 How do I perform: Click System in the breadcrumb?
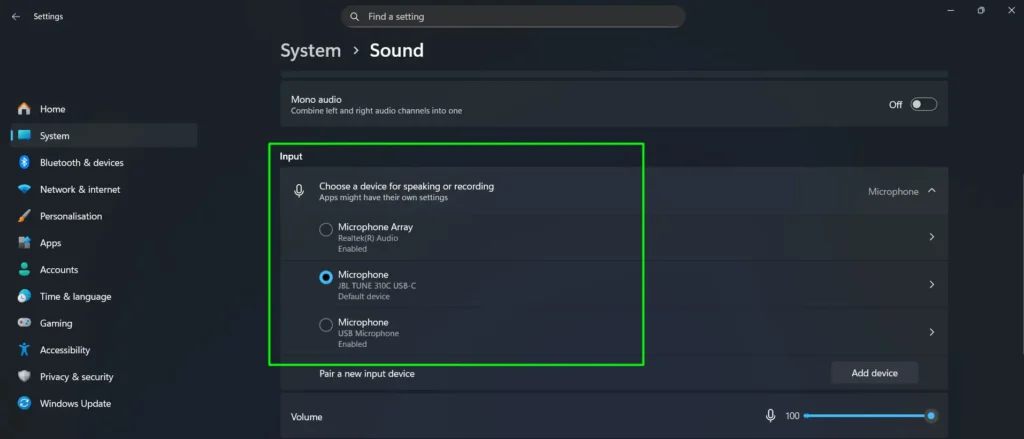(x=311, y=50)
